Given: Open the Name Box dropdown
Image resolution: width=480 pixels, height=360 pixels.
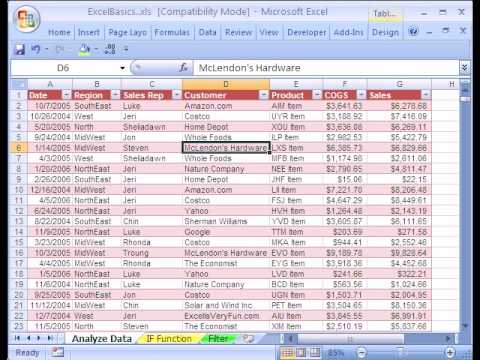Looking at the screenshot, I should (122, 68).
